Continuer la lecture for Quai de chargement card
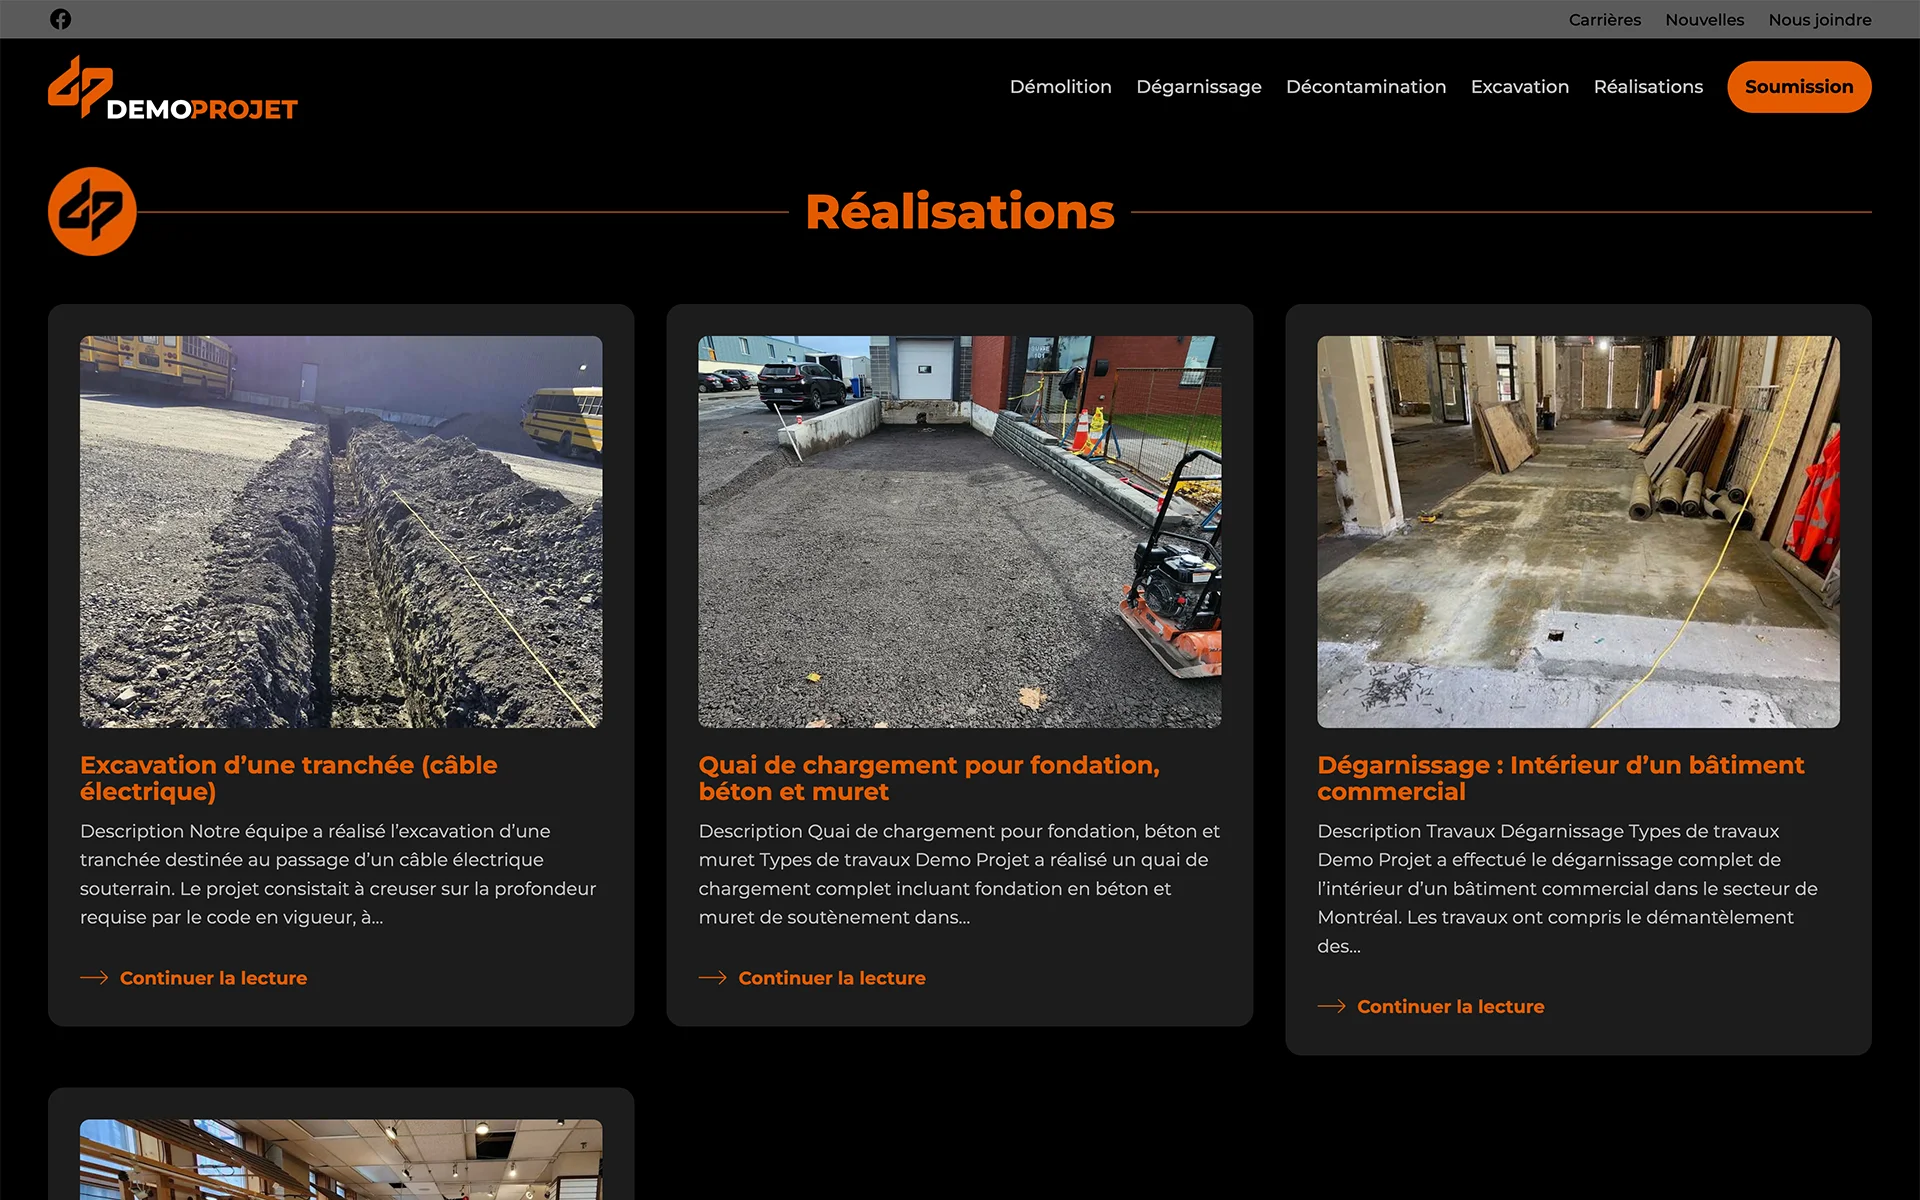Image resolution: width=1920 pixels, height=1200 pixels. tap(832, 978)
